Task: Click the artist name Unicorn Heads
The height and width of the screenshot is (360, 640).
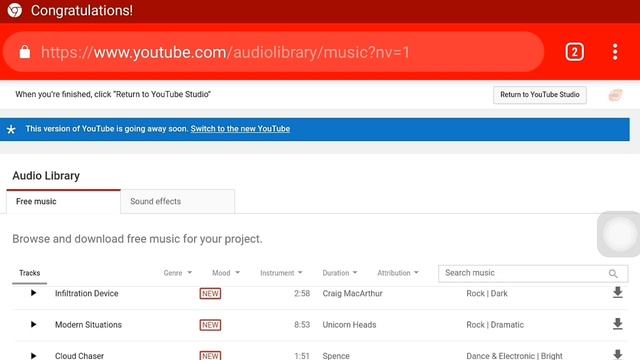Action: click(x=349, y=324)
